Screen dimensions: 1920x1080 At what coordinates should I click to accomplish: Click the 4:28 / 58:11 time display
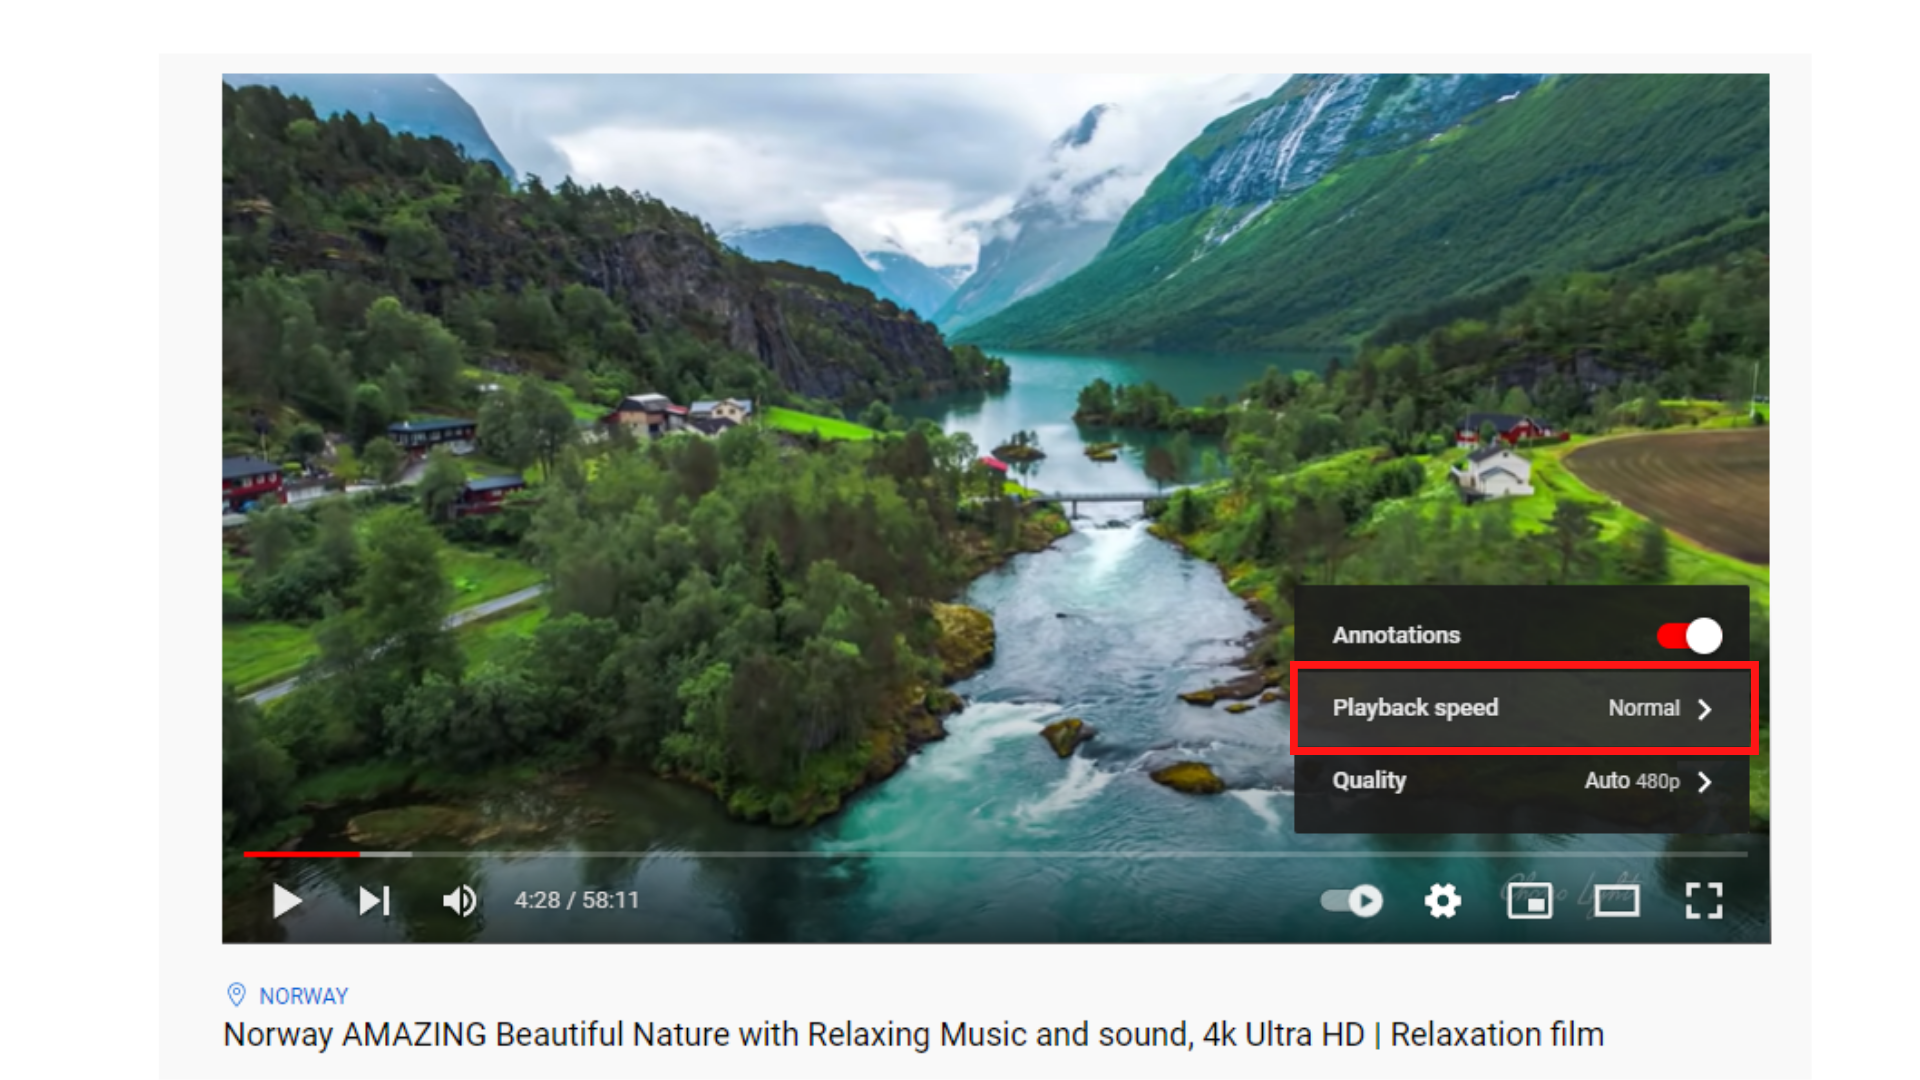tap(576, 901)
